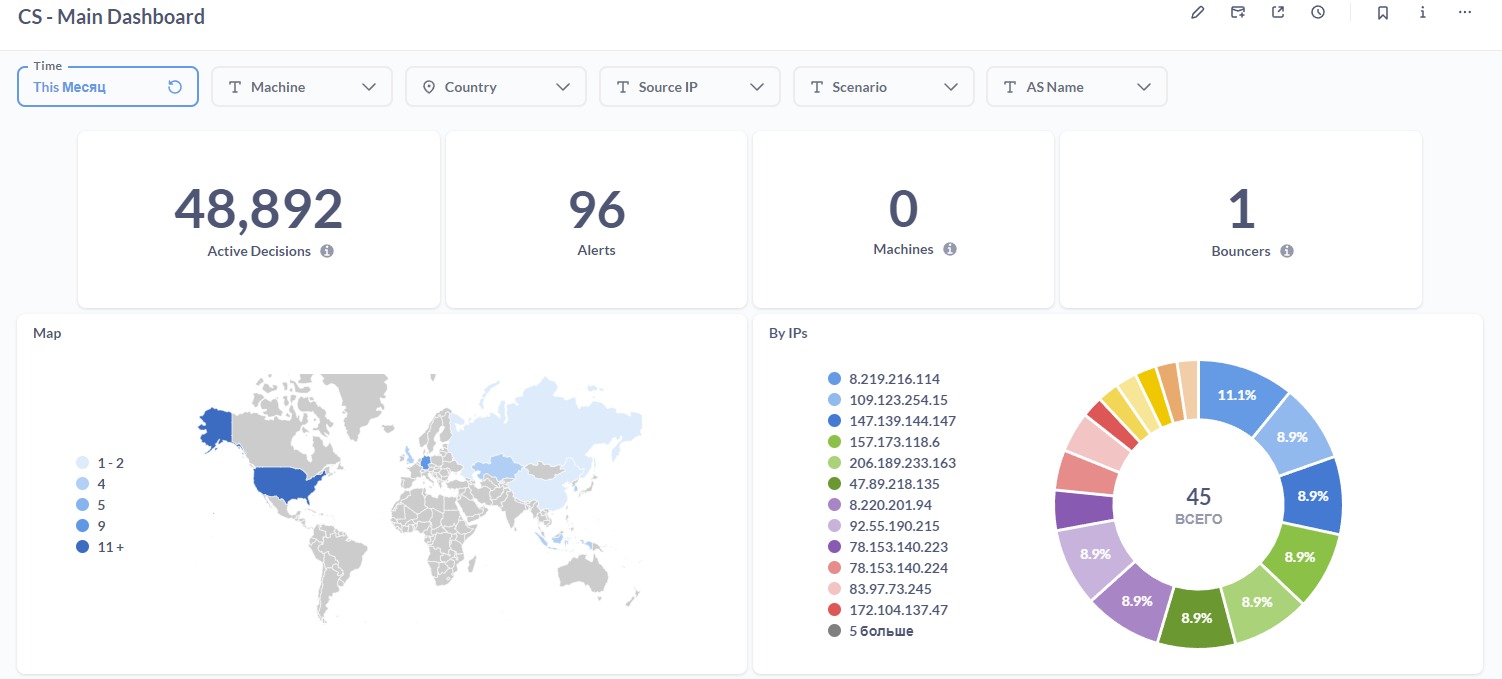This screenshot has width=1502, height=679.
Task: Expand the Scenario filter
Action: (x=951, y=86)
